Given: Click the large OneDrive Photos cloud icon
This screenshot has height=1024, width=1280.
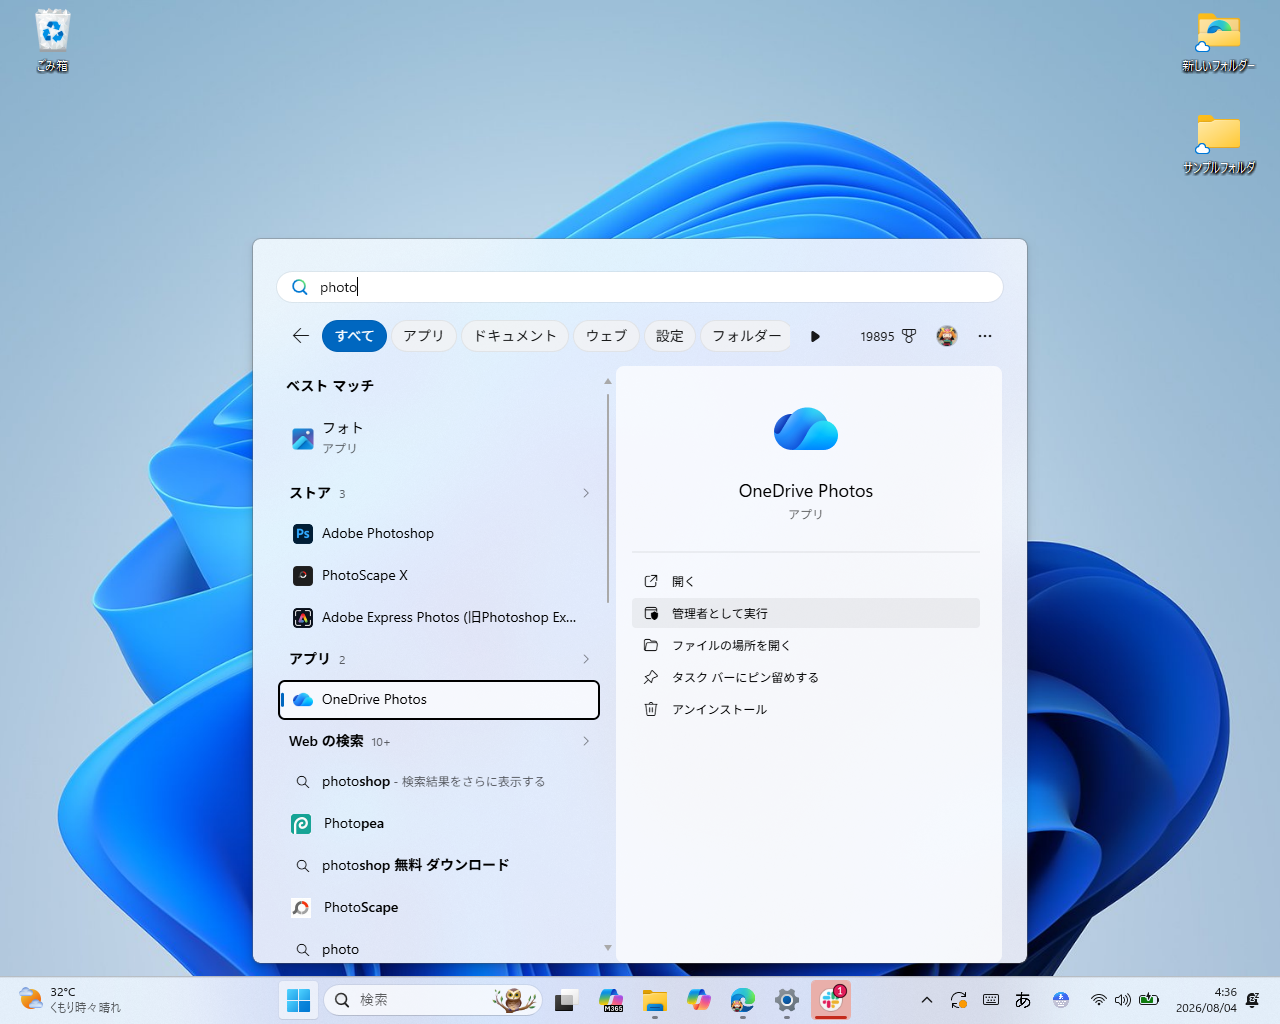Looking at the screenshot, I should pos(806,430).
